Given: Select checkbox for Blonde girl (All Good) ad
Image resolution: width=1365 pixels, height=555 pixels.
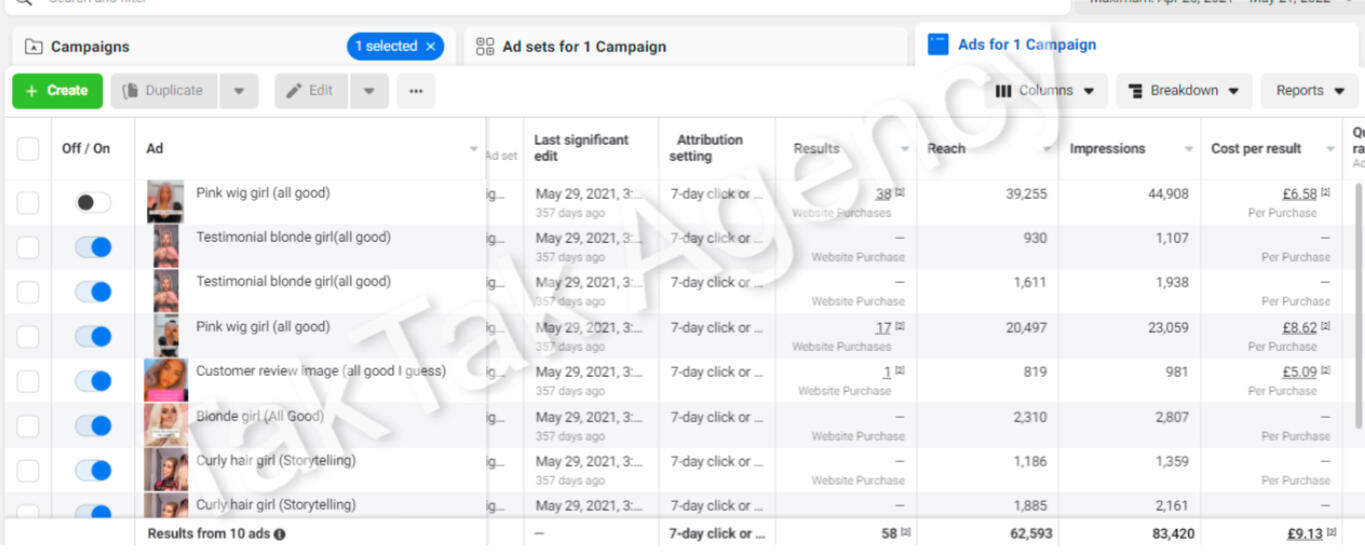Looking at the screenshot, I should click(28, 426).
